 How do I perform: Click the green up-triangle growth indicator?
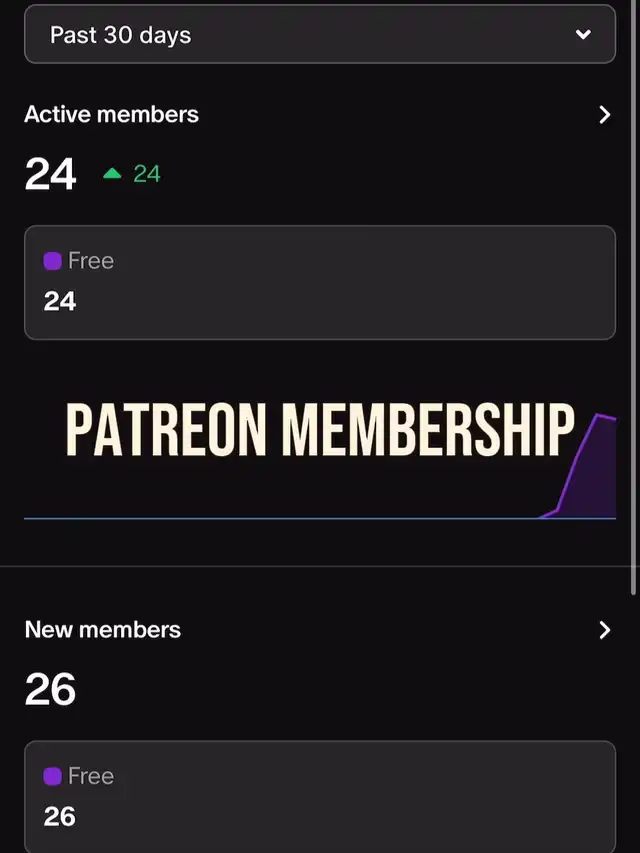point(112,174)
